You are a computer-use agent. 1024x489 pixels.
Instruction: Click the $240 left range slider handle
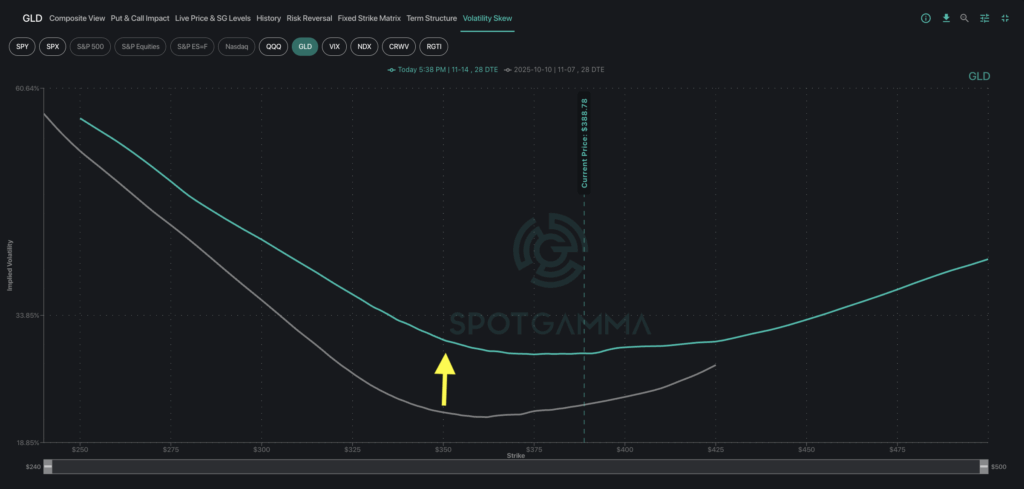47,467
